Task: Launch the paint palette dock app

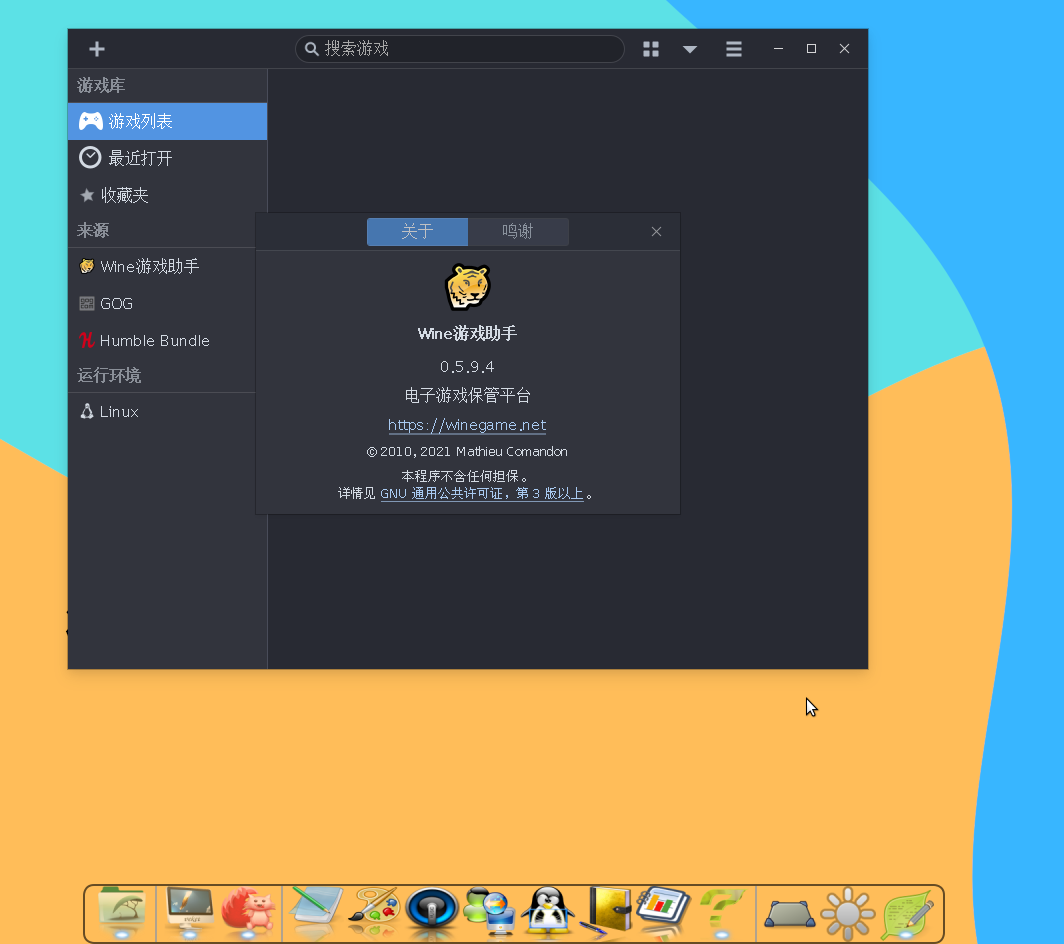Action: coord(374,908)
